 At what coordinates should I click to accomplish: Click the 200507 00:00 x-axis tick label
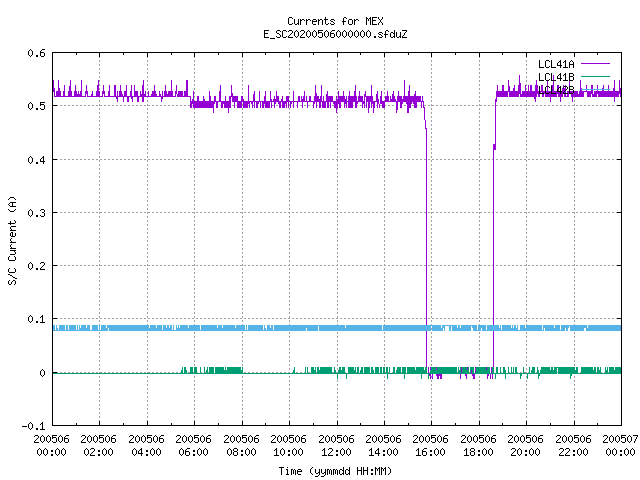[620, 445]
